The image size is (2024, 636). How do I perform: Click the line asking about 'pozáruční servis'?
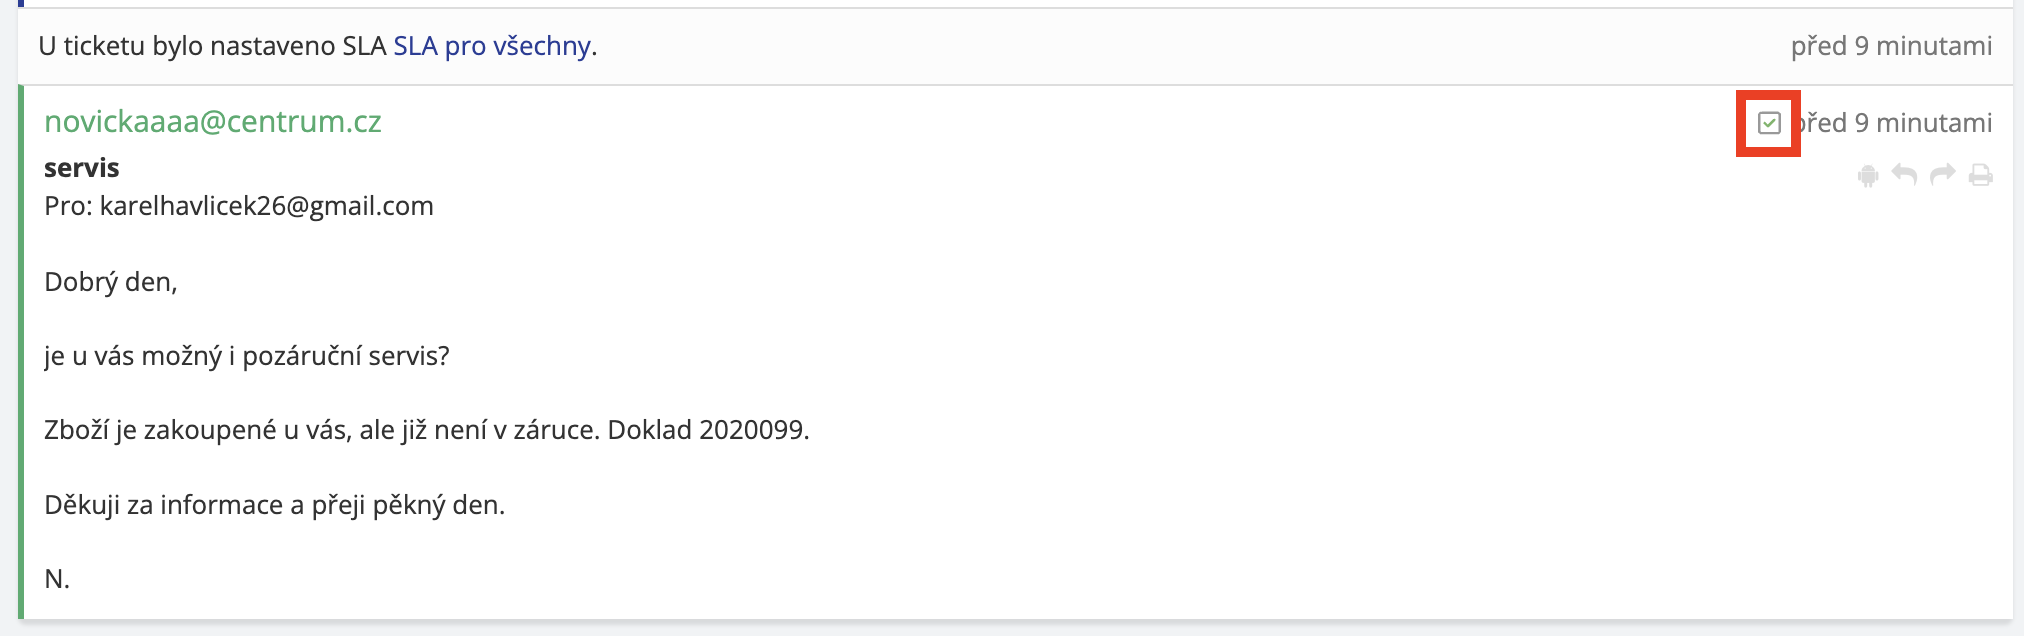pyautogui.click(x=247, y=356)
